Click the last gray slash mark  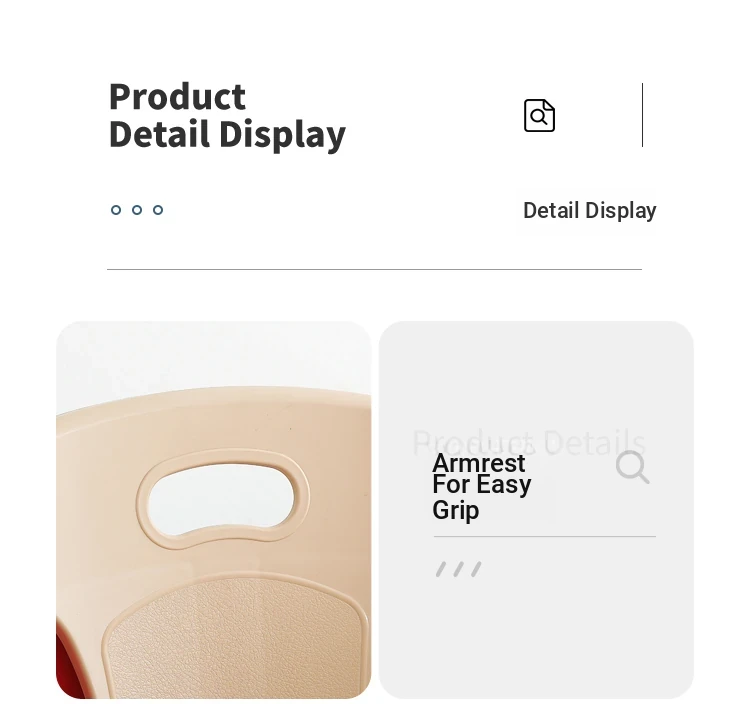click(476, 569)
